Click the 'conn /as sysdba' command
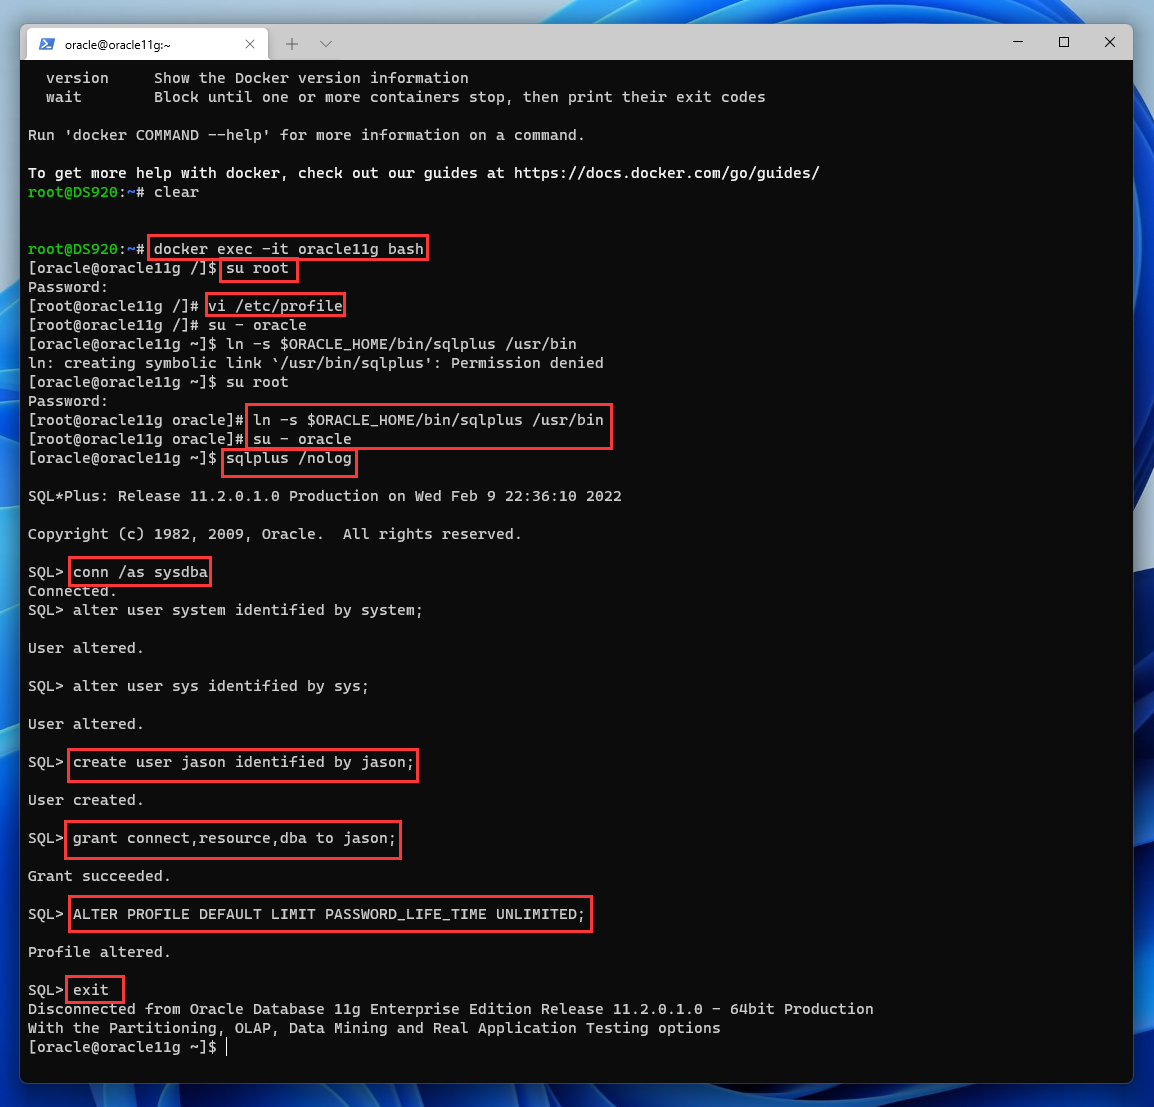This screenshot has width=1154, height=1107. (141, 572)
